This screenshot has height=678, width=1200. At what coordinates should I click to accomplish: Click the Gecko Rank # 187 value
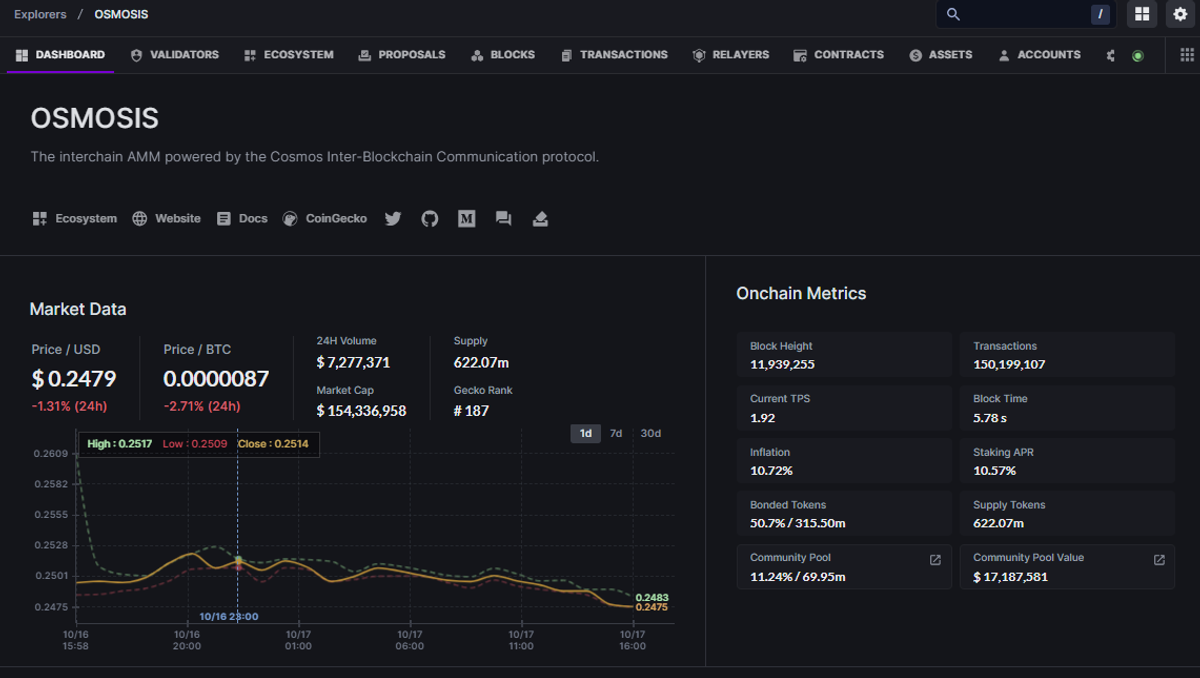(471, 411)
